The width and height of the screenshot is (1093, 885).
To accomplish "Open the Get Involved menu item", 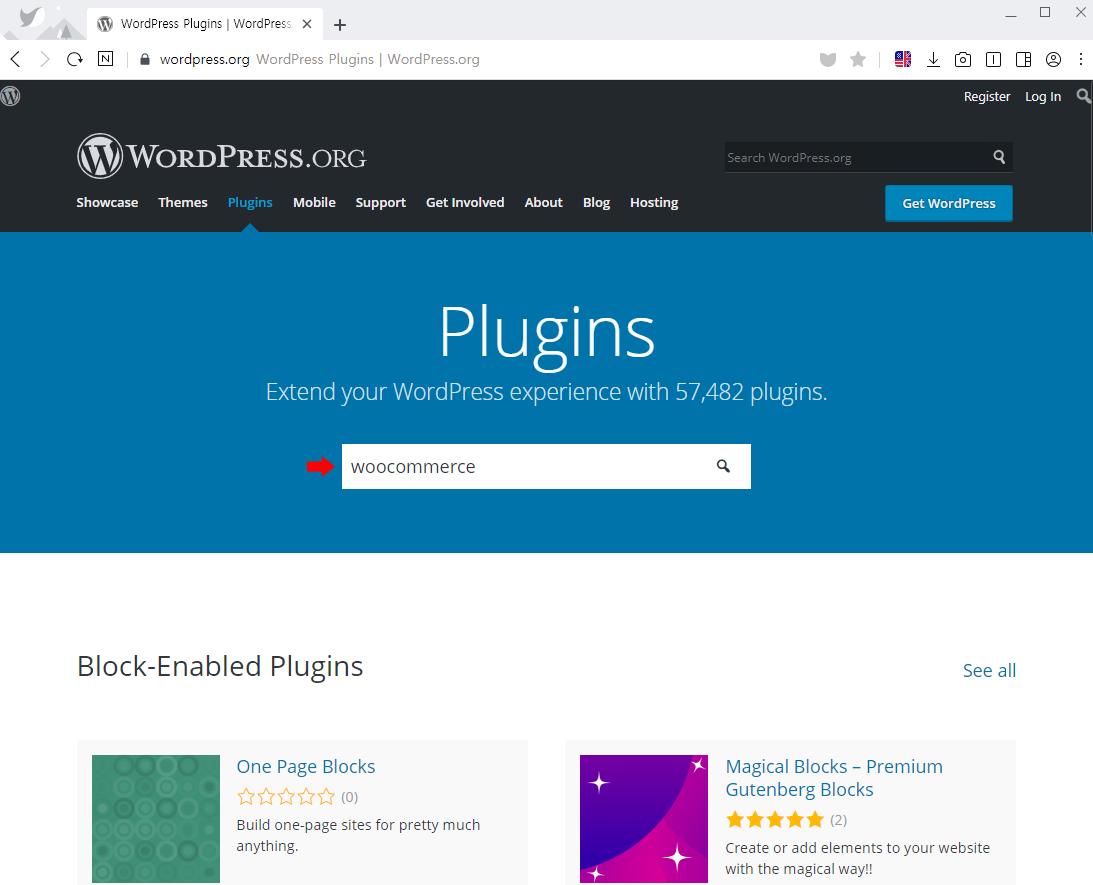I will pos(465,203).
